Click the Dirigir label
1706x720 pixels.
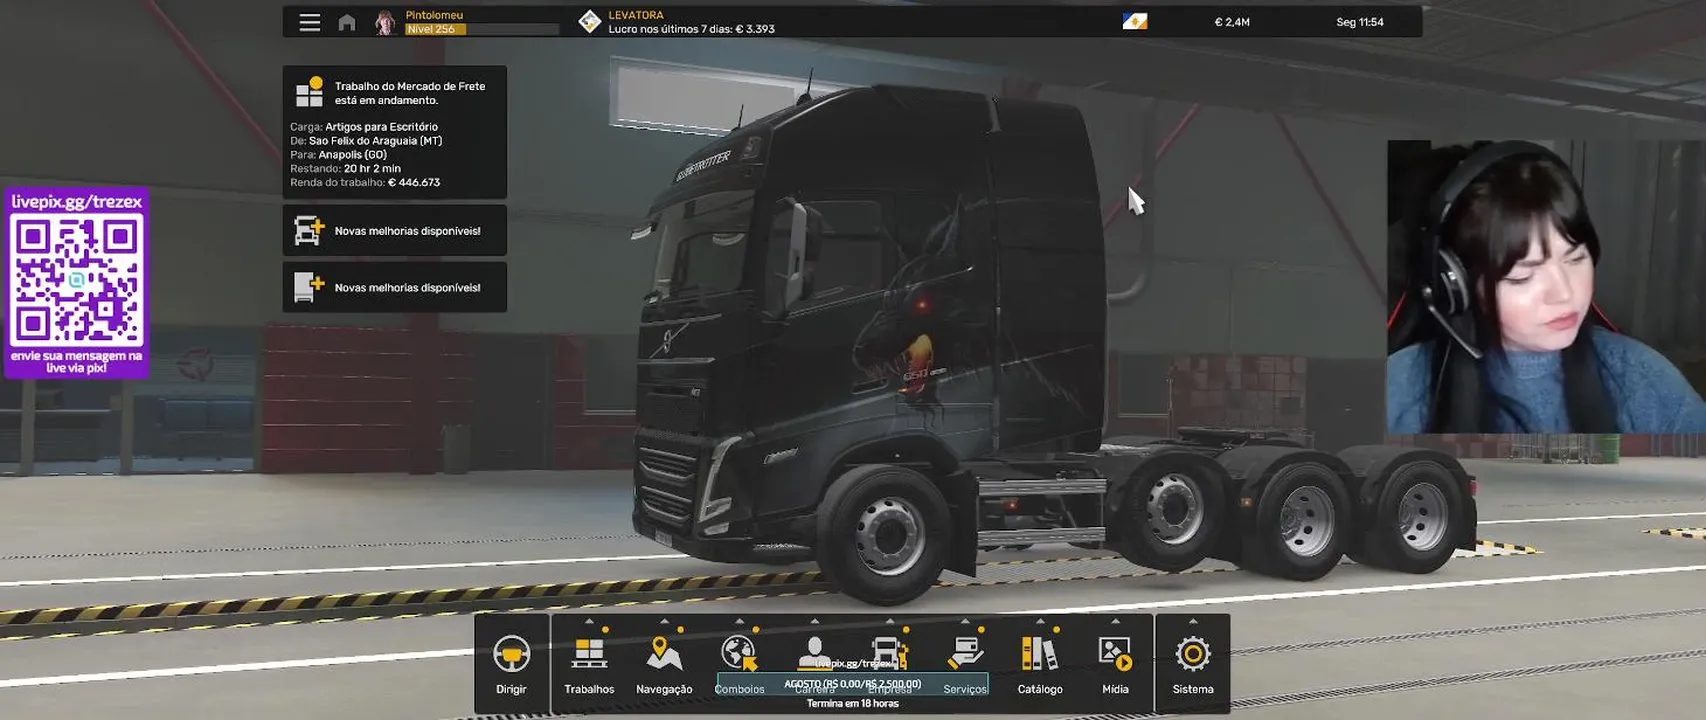(511, 689)
